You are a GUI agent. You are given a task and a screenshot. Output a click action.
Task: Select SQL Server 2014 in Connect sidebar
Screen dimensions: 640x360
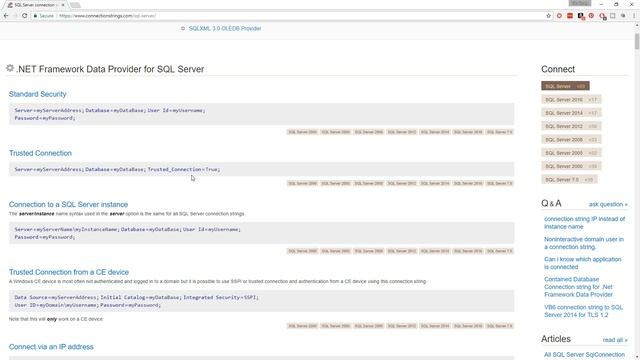571,113
